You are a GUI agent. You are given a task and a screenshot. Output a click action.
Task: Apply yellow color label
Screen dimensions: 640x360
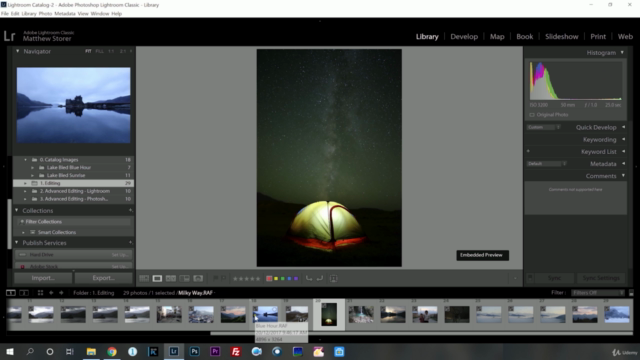click(276, 279)
